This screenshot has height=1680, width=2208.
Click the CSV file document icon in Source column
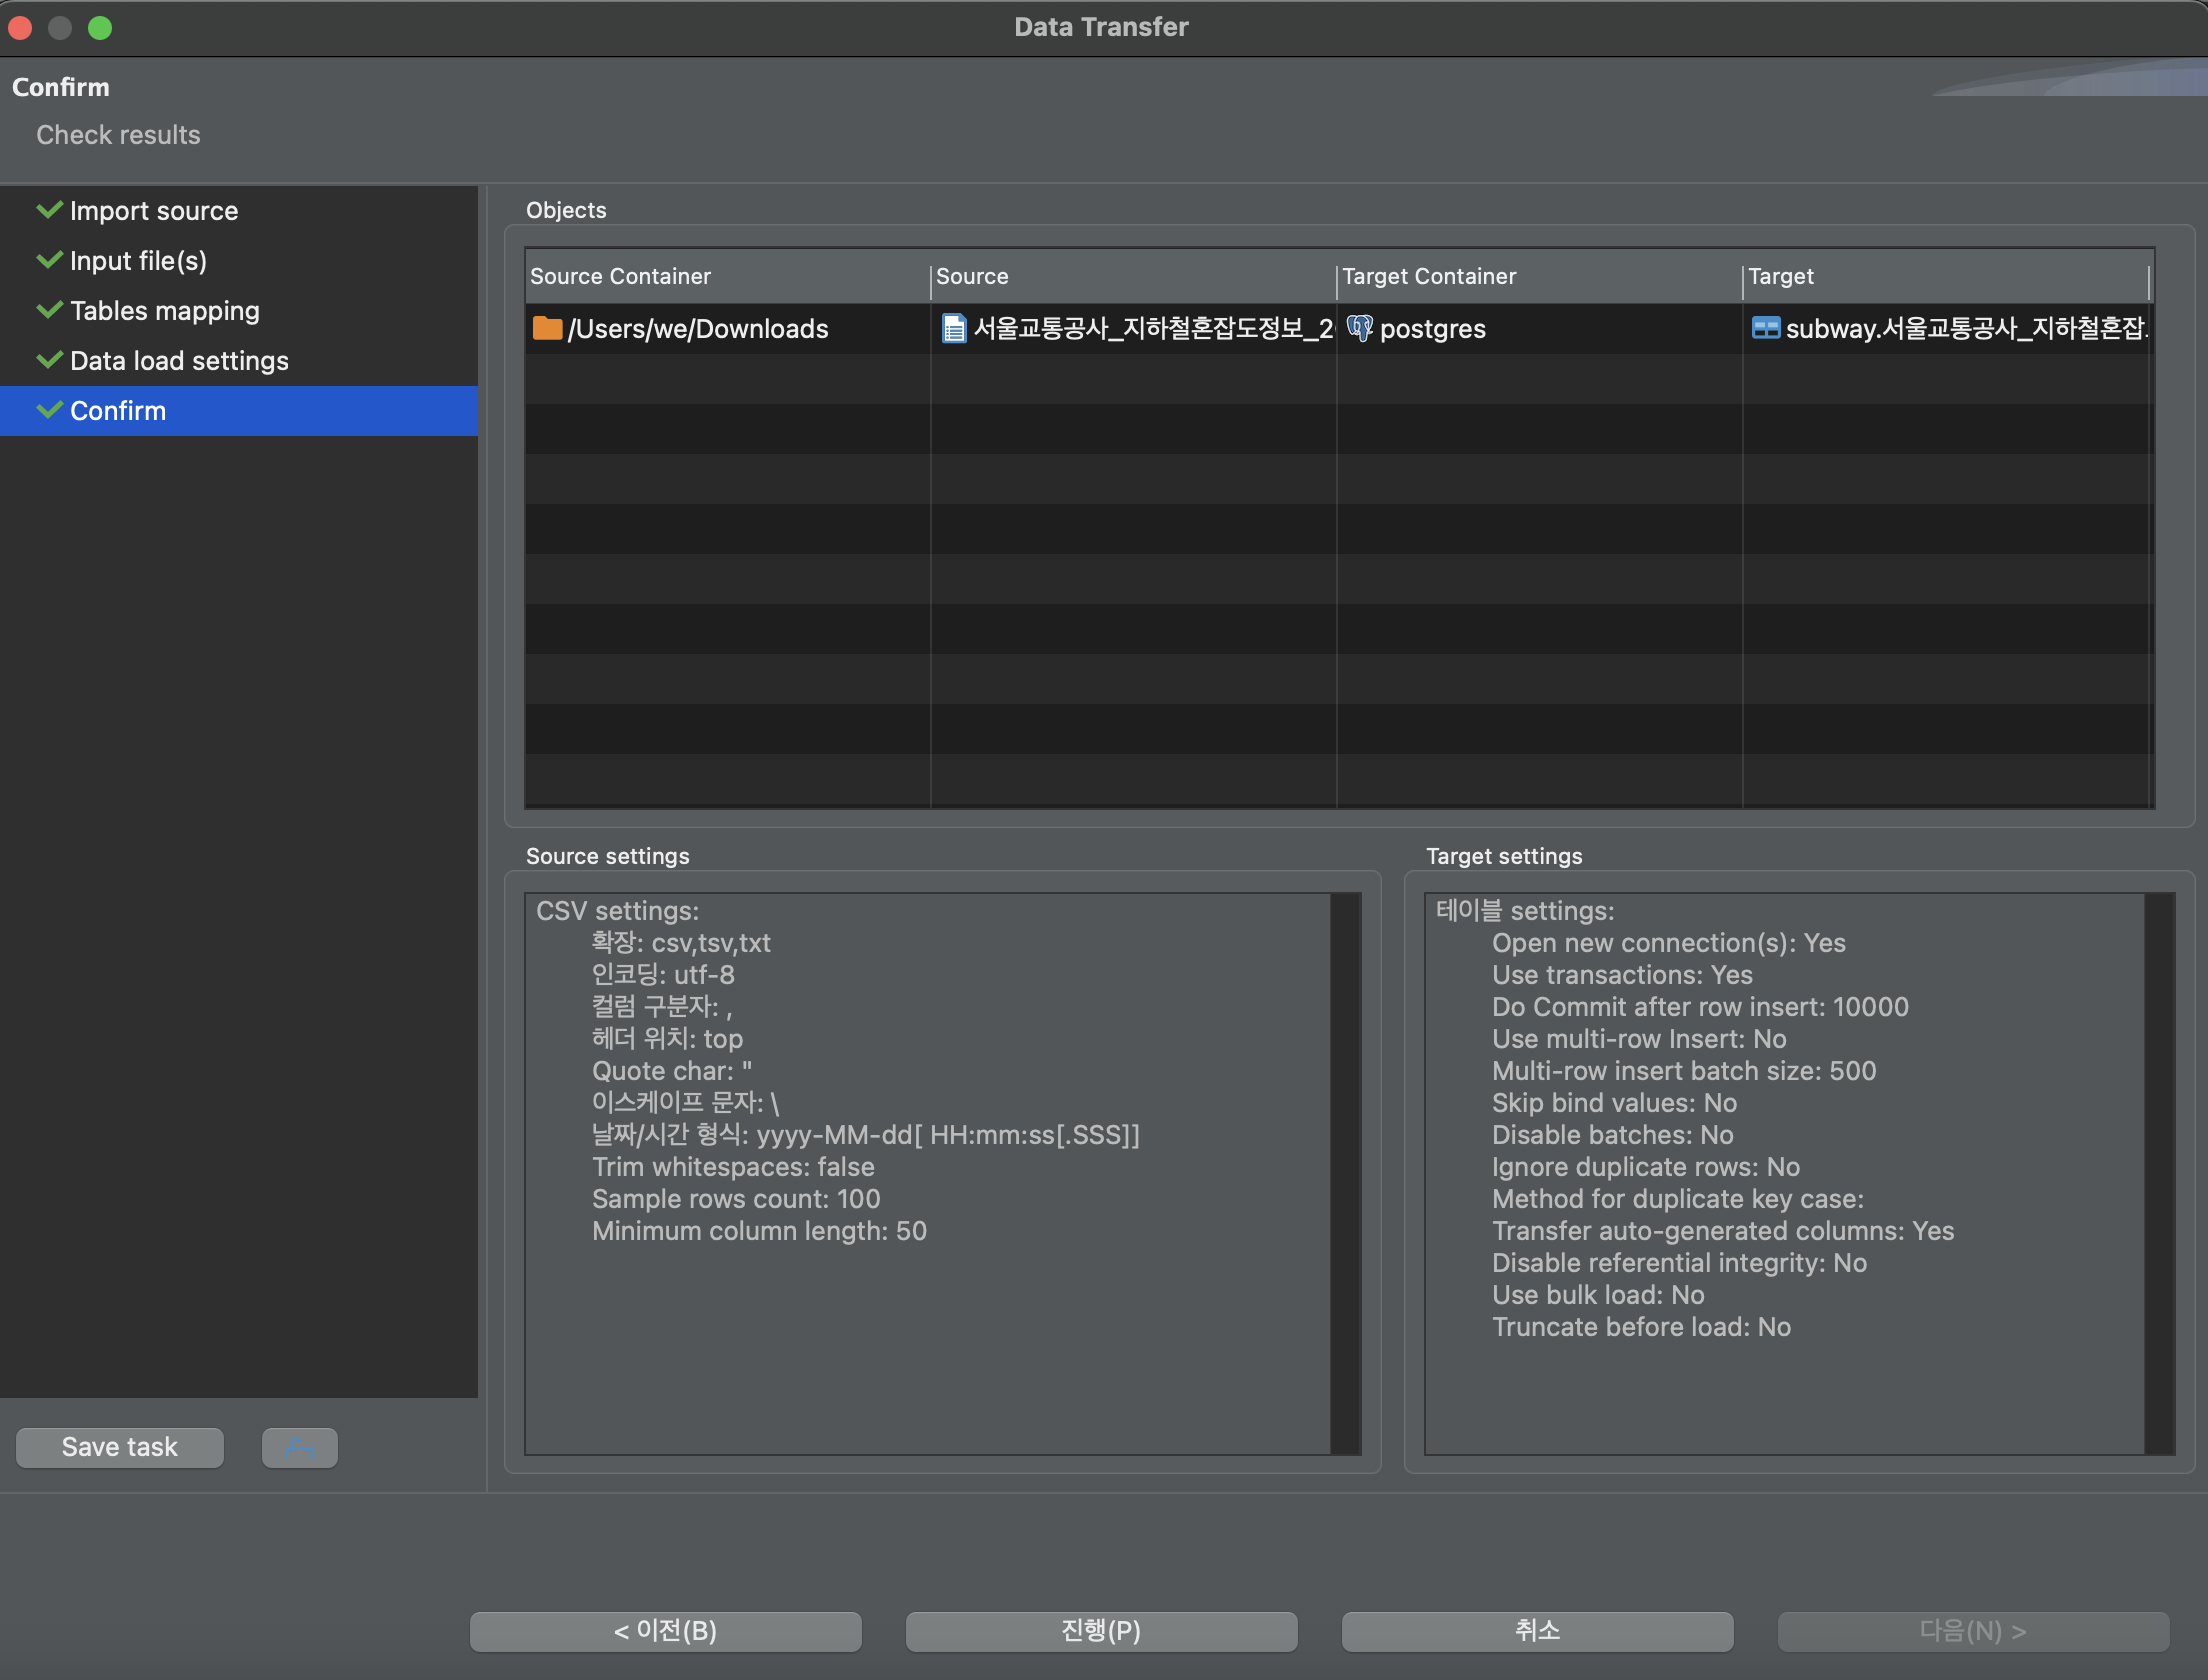(954, 328)
